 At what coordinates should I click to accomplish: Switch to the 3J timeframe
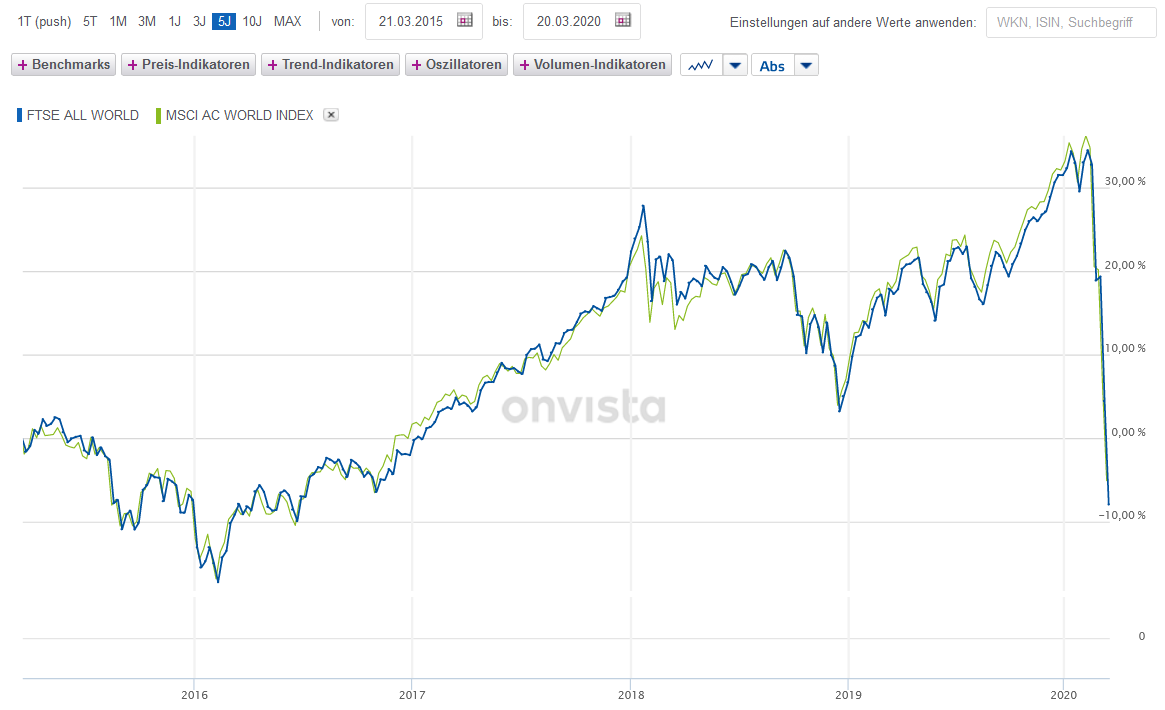tap(199, 22)
